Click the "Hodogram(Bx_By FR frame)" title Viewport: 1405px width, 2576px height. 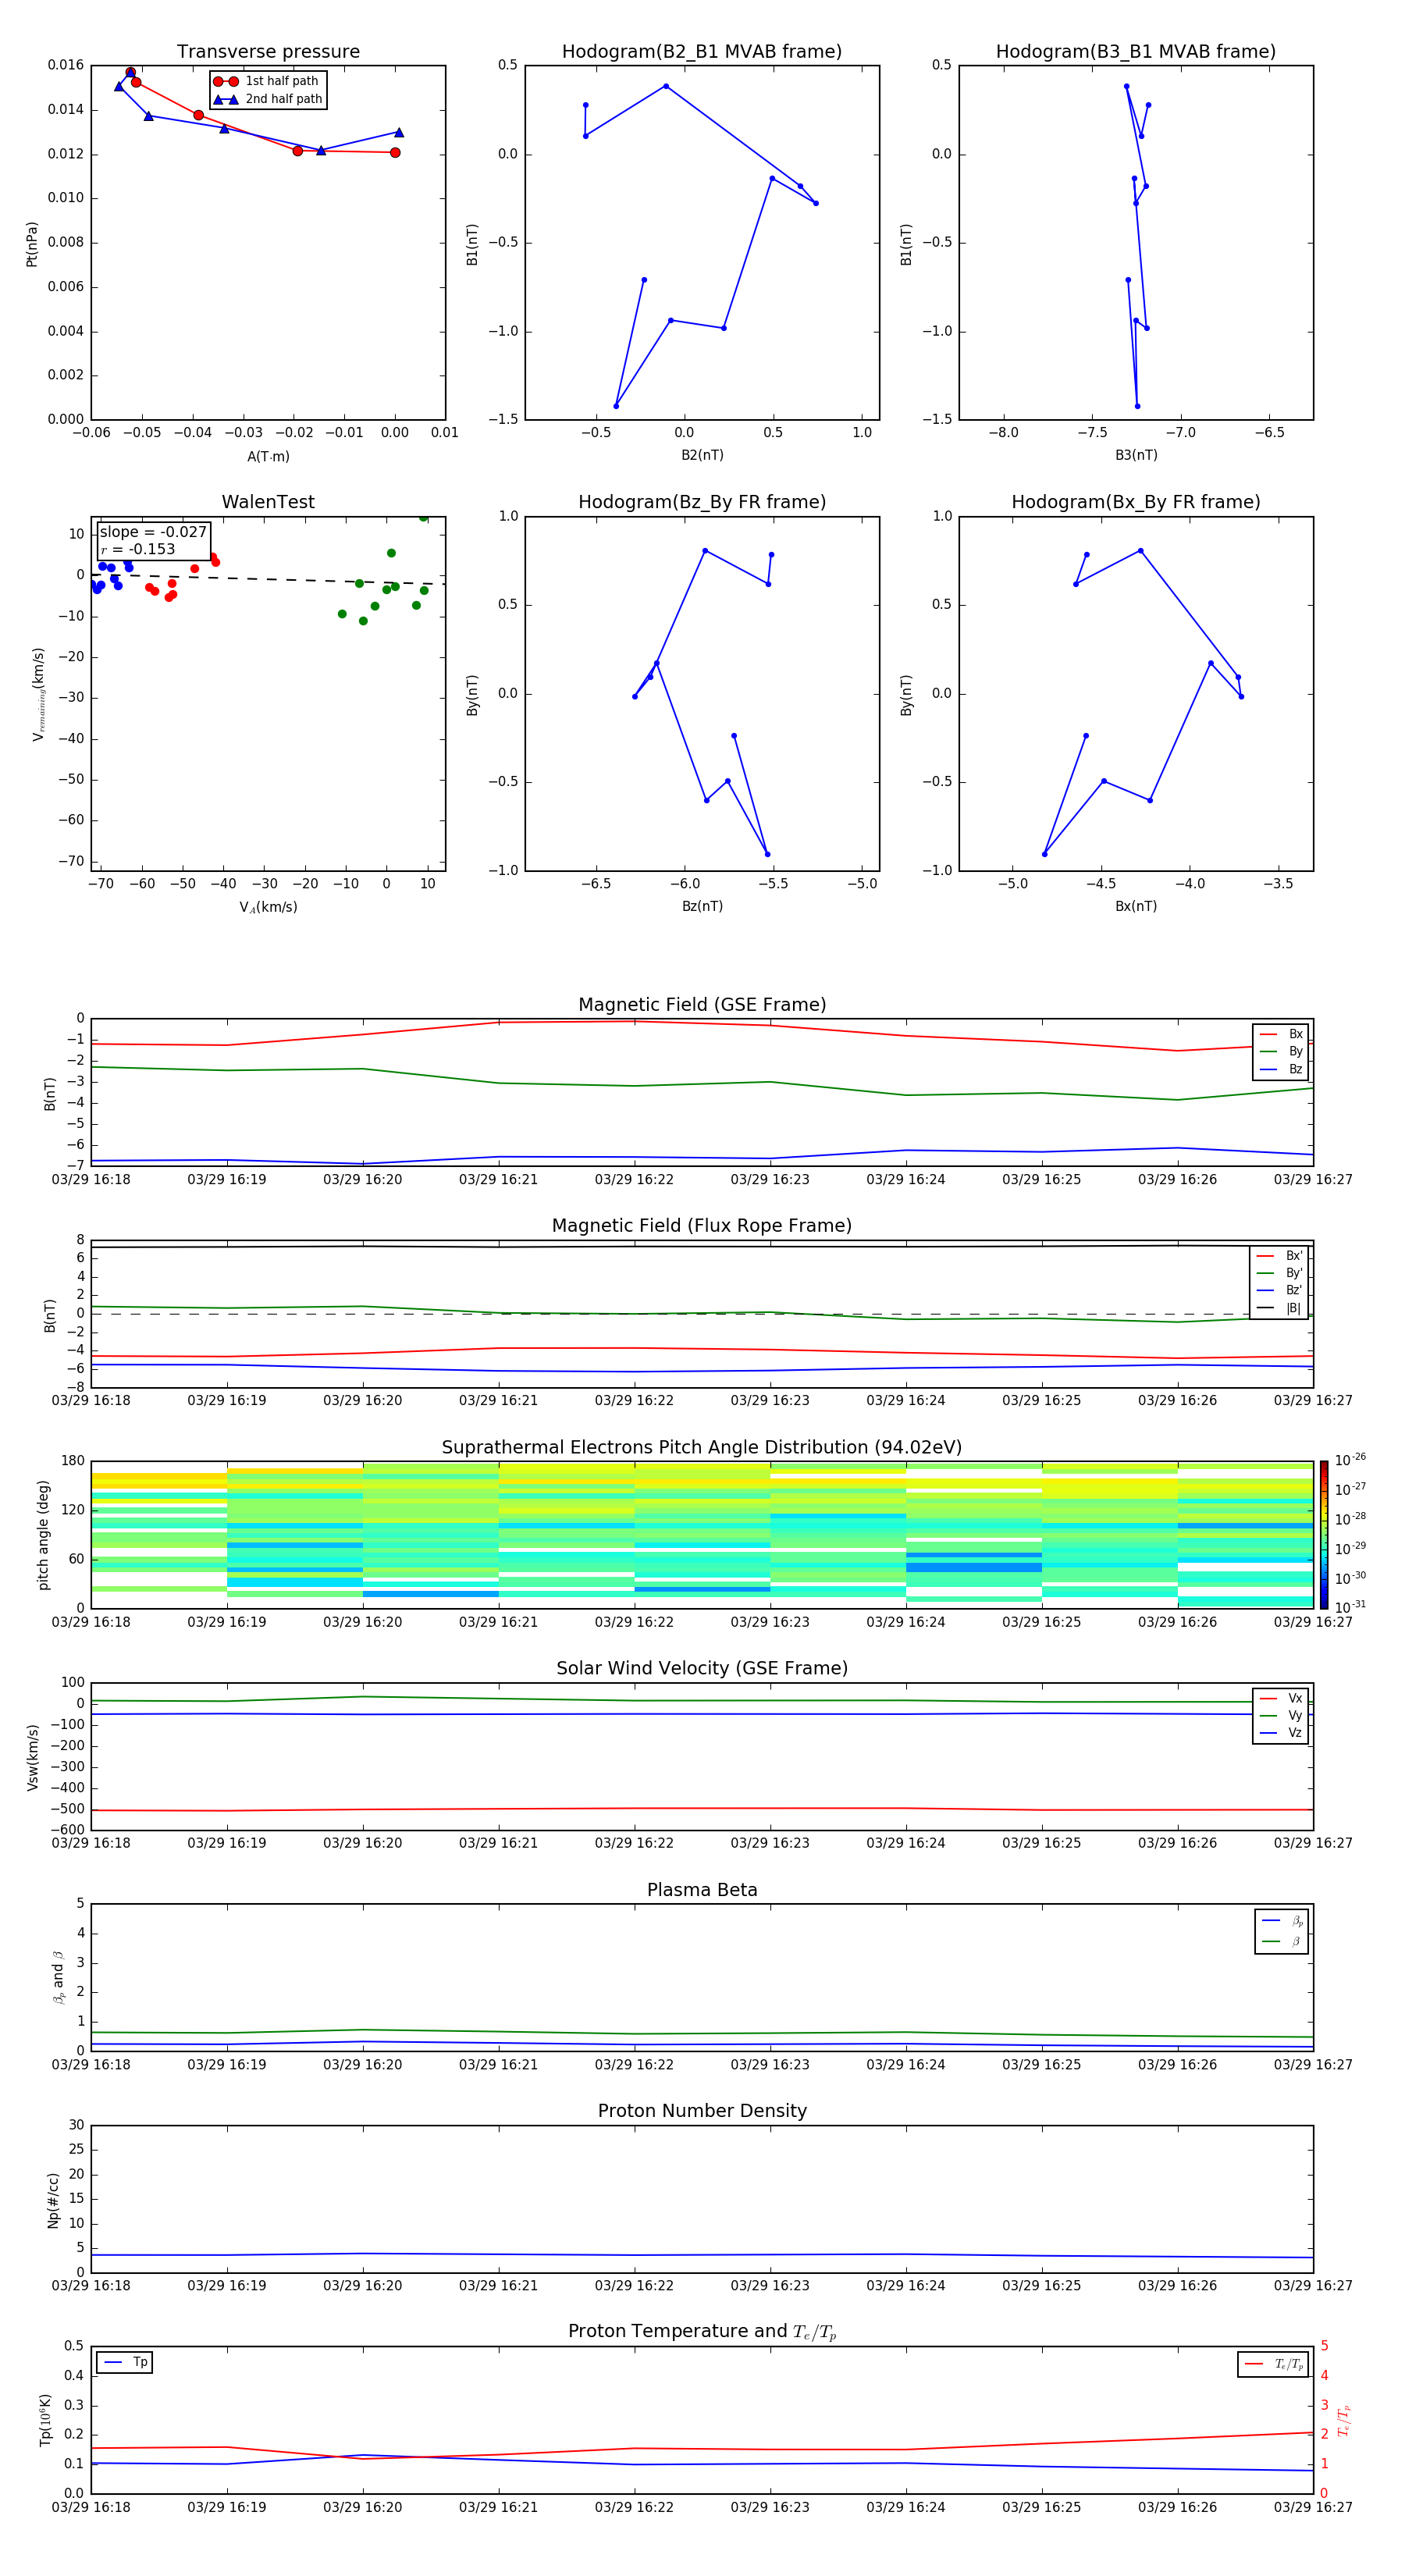1136,502
